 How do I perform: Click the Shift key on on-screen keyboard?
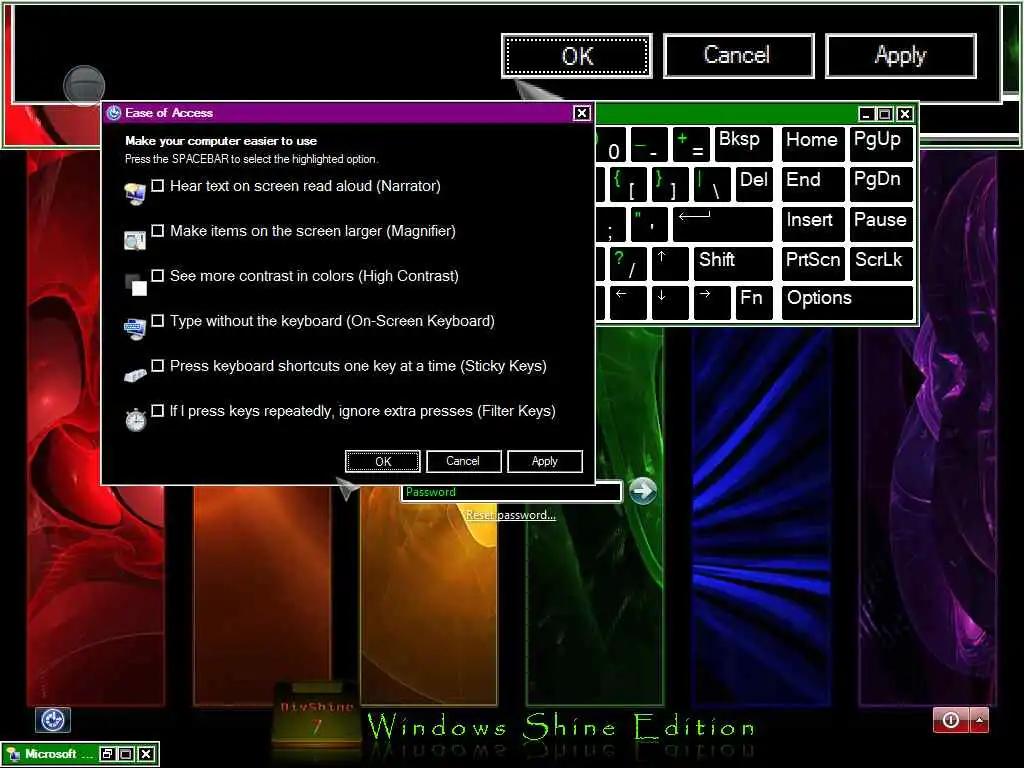coord(733,264)
